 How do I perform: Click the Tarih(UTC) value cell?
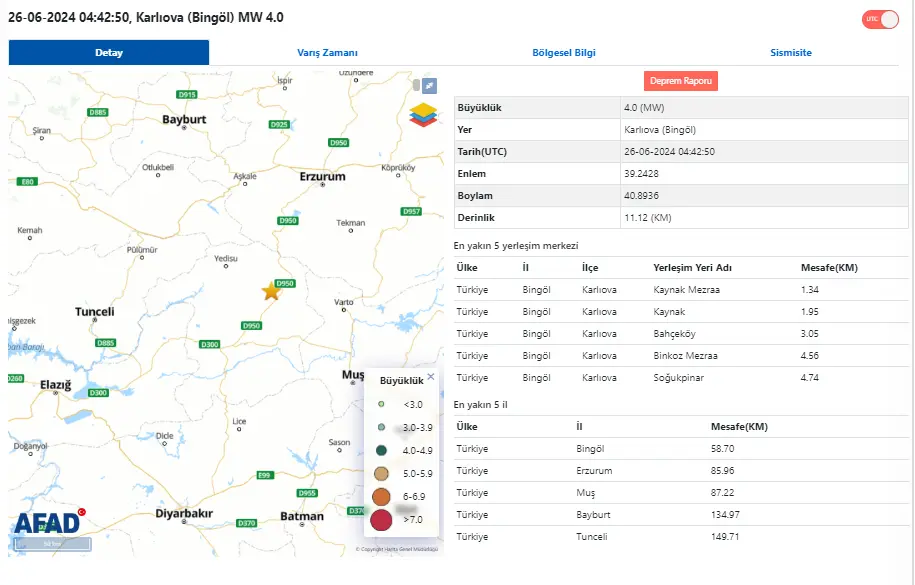[x=764, y=152]
